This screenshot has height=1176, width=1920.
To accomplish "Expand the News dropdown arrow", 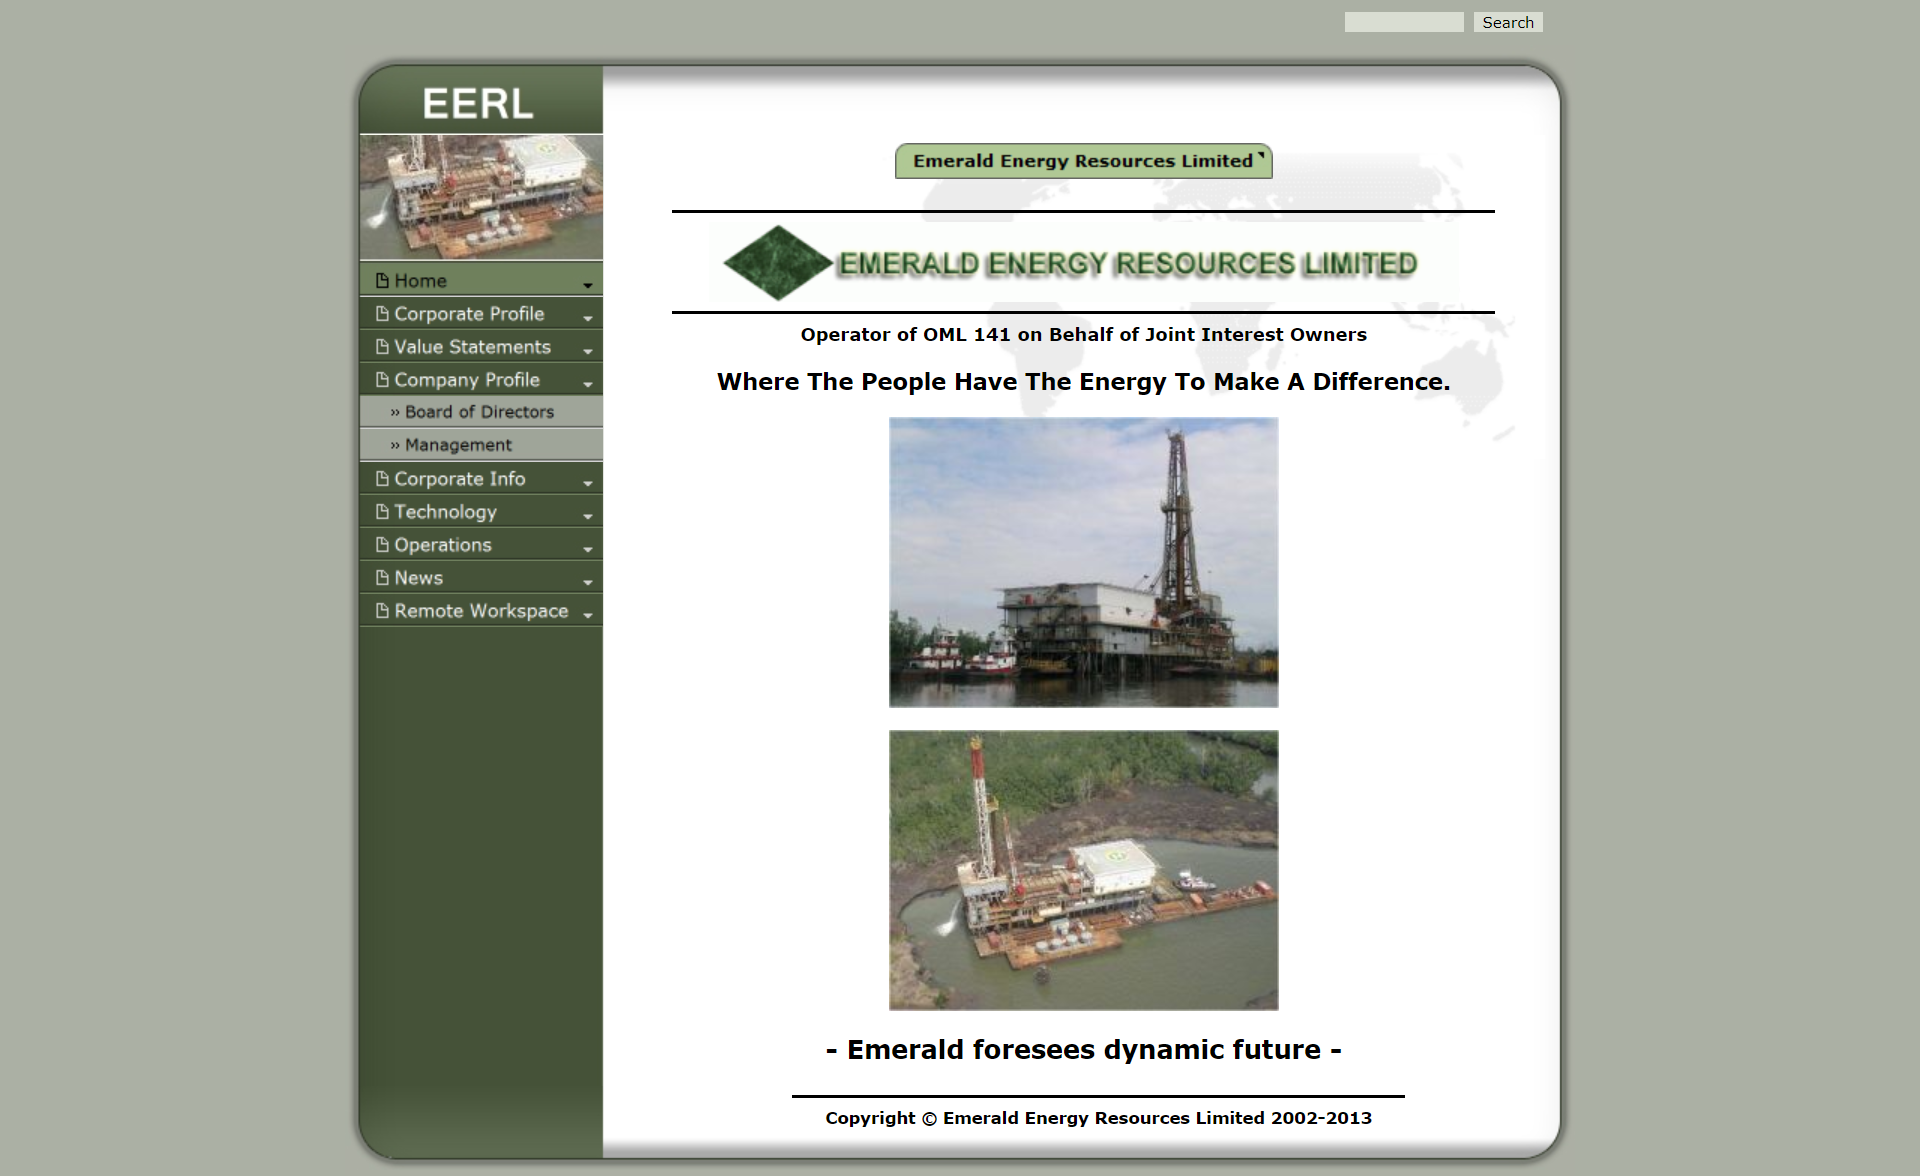I will pyautogui.click(x=588, y=581).
